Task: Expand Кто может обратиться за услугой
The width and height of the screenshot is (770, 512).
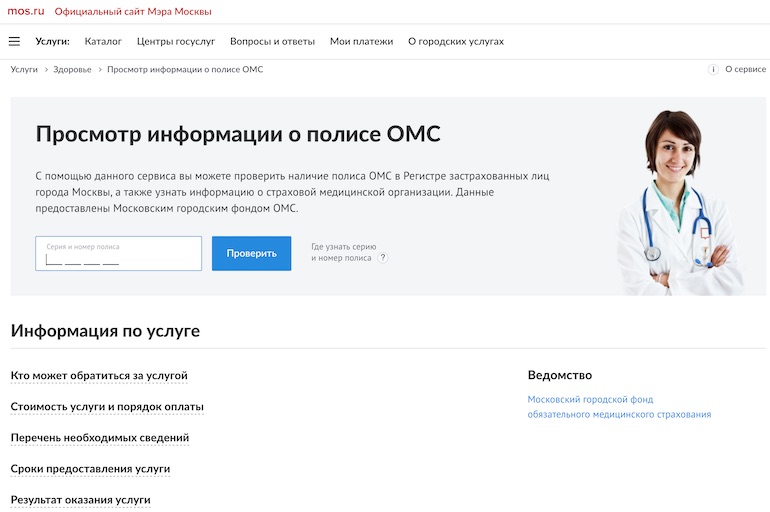Action: 99,376
